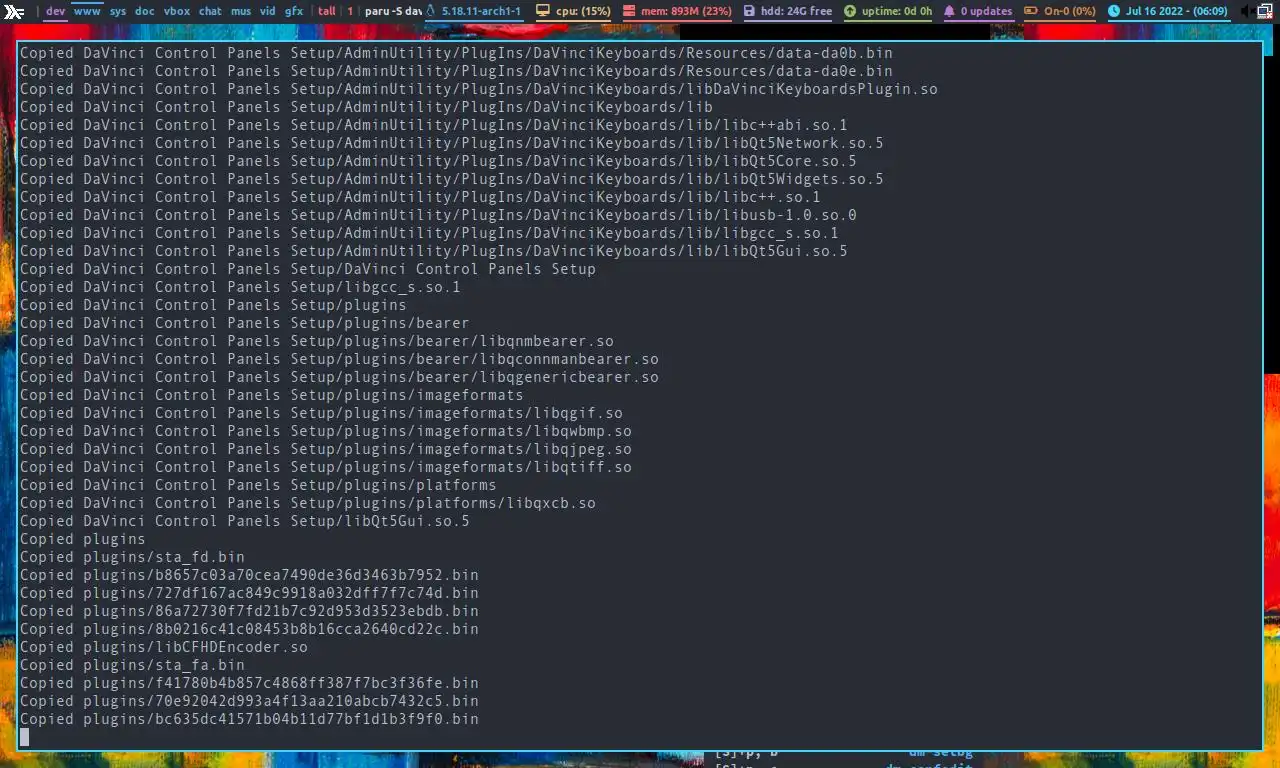The width and height of the screenshot is (1280, 768).
Task: Click the line ending libqxcb.so
Action: (308, 503)
